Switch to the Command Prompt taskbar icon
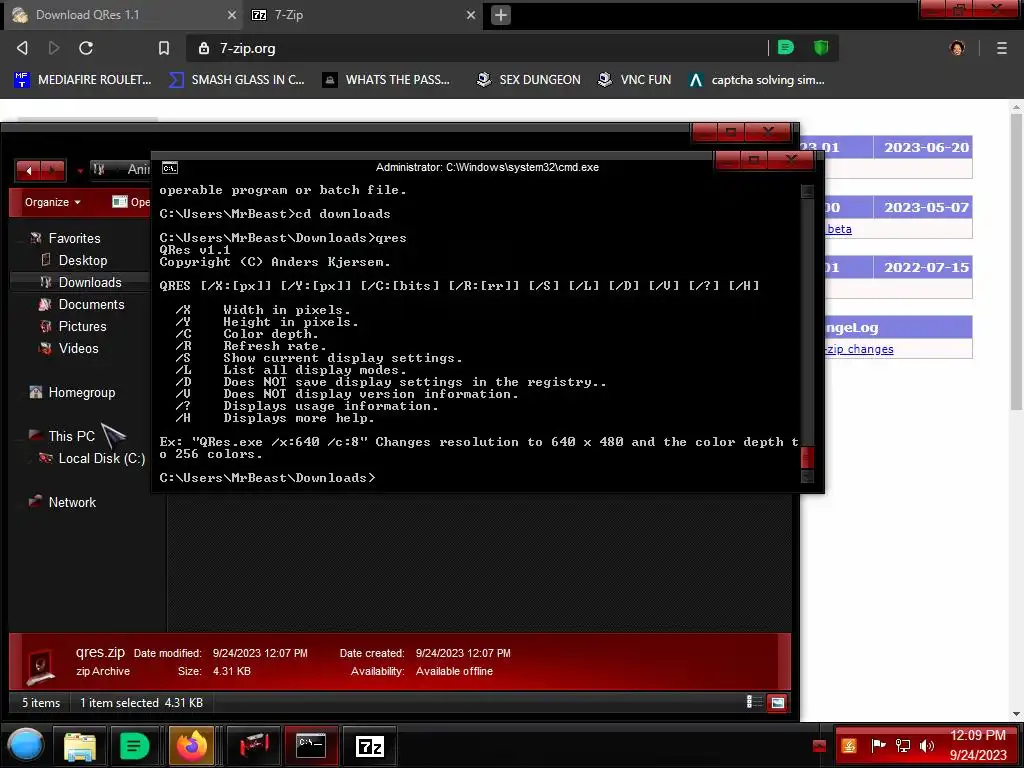 pyautogui.click(x=311, y=746)
